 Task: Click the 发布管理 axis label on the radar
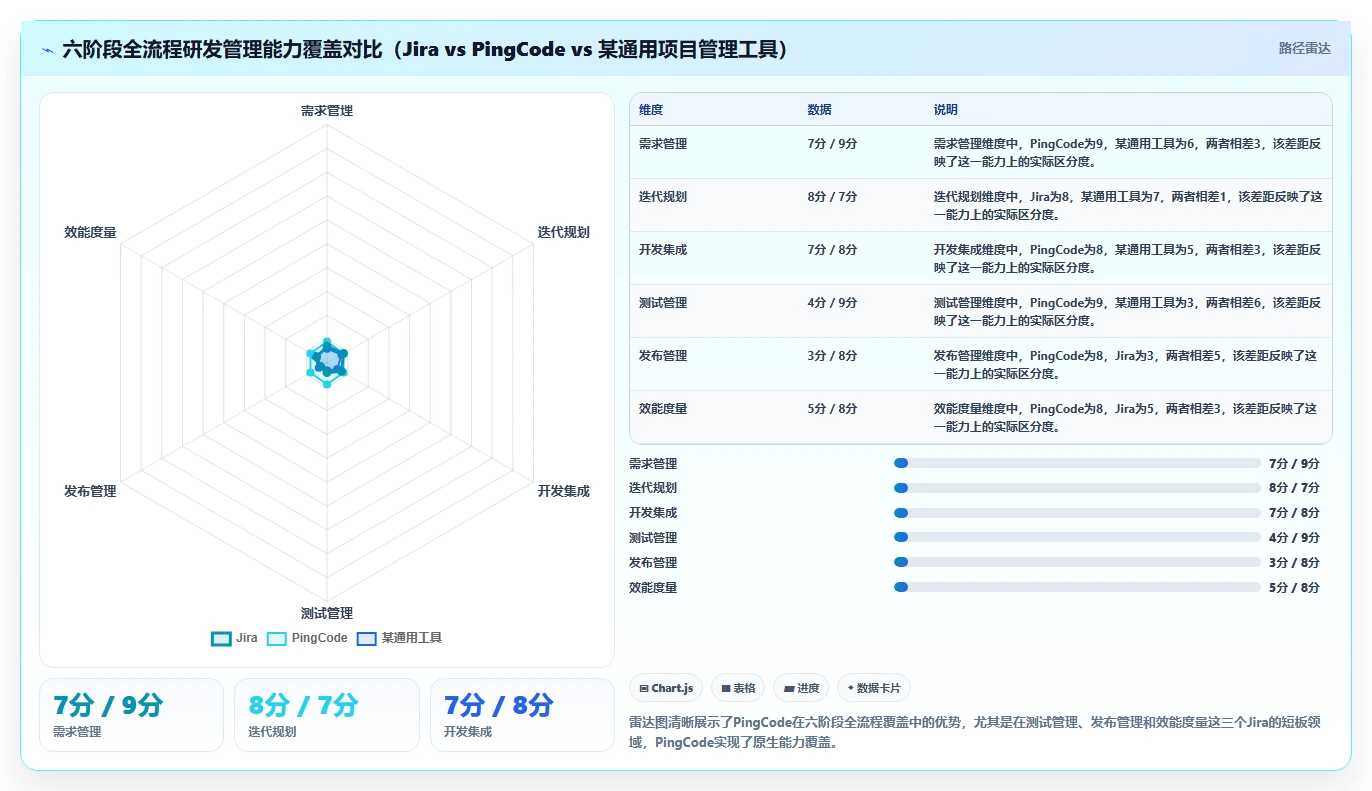(90, 491)
